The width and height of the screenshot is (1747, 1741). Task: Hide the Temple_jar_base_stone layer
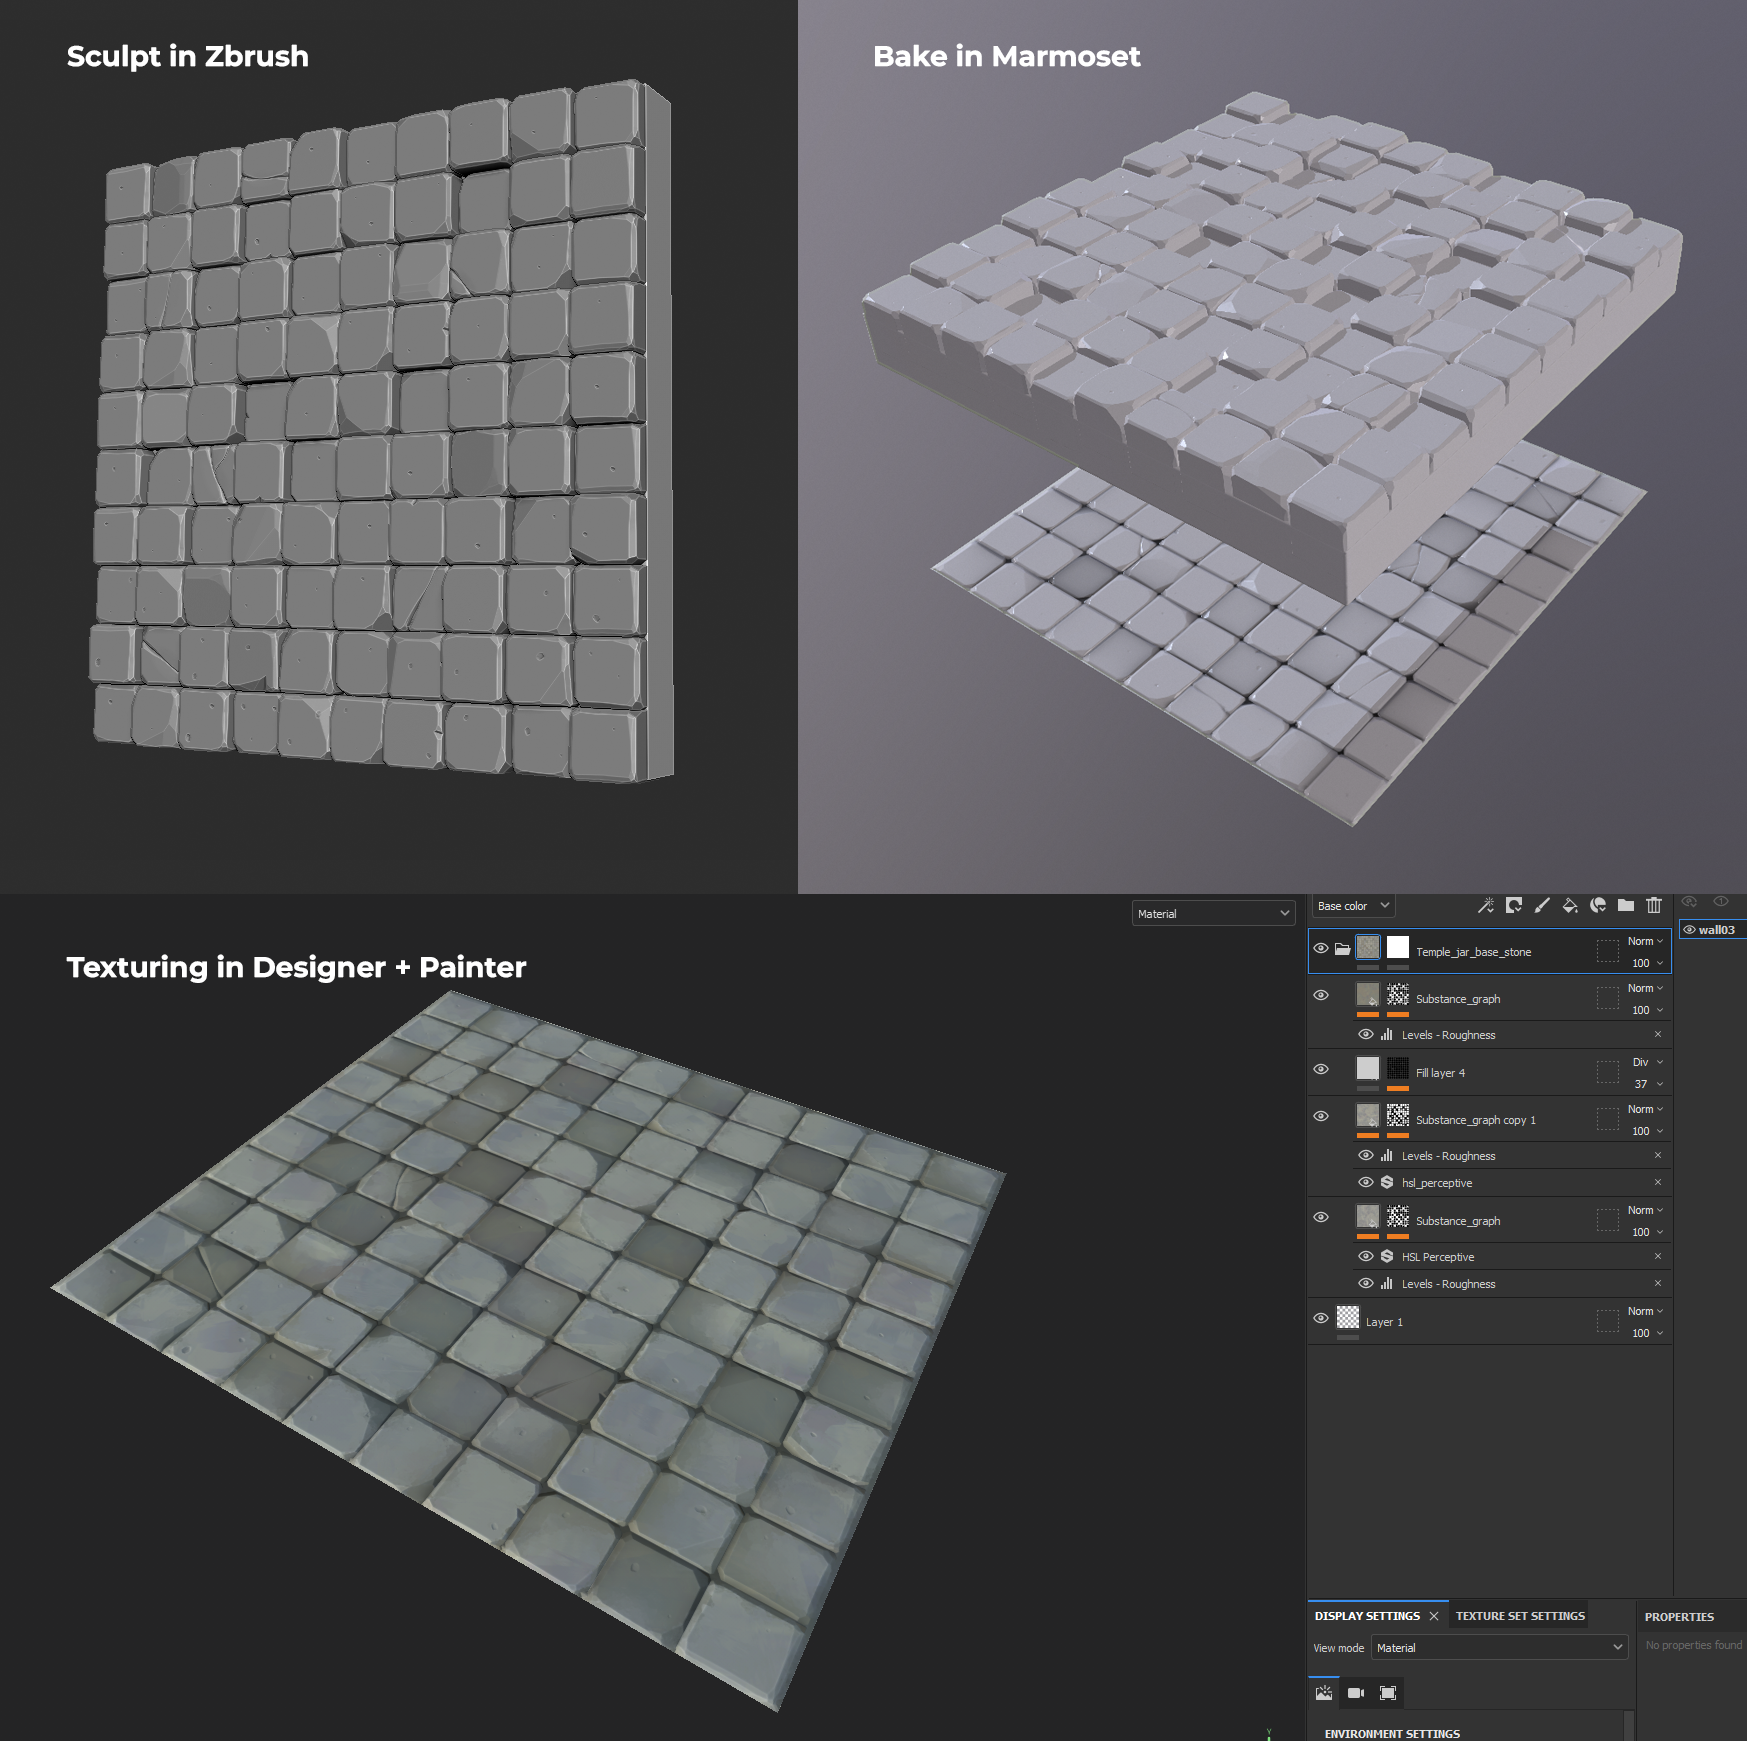(x=1321, y=948)
